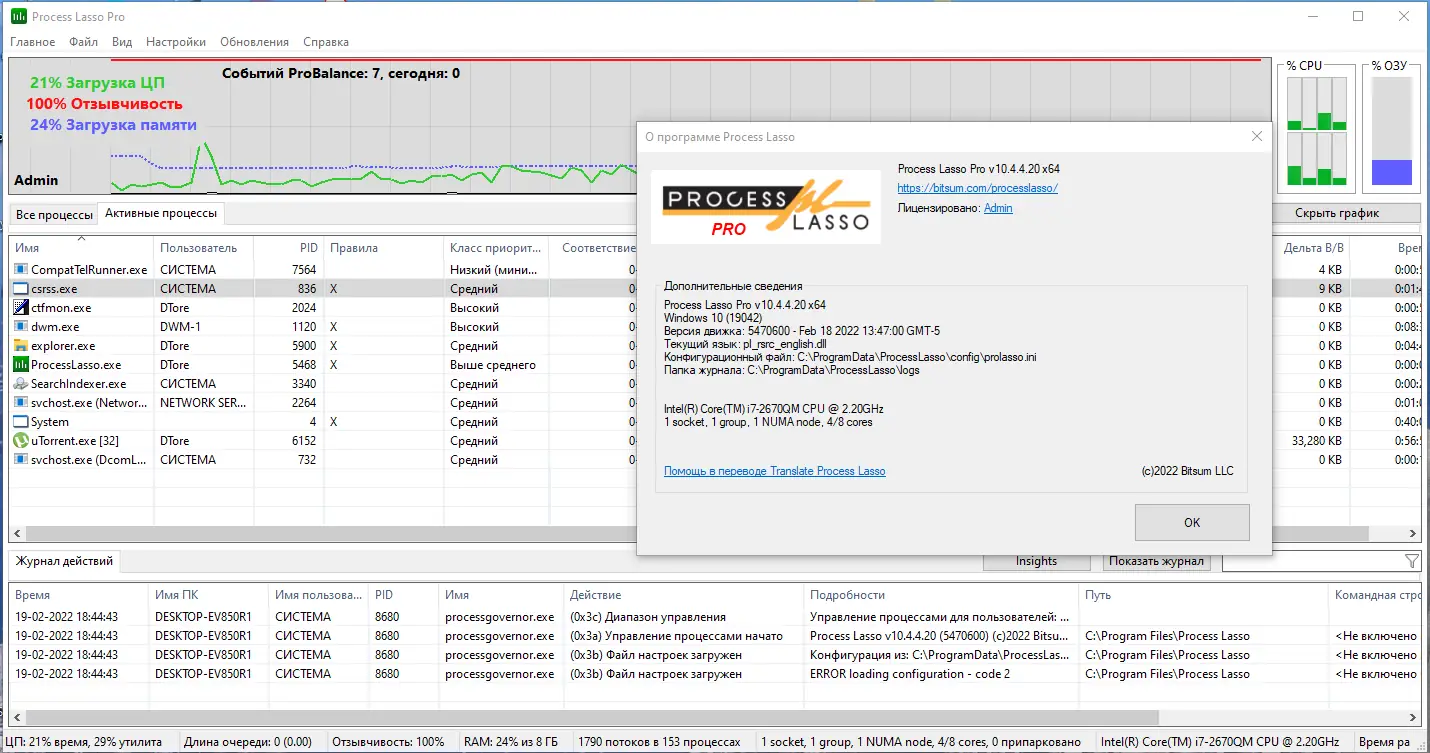
Task: Select the Журнал действий tab
Action: tap(65, 561)
